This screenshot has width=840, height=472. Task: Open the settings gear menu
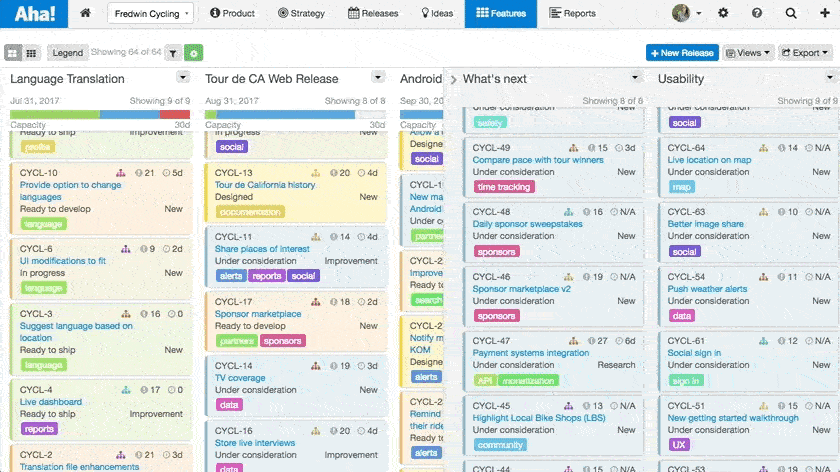pos(723,13)
